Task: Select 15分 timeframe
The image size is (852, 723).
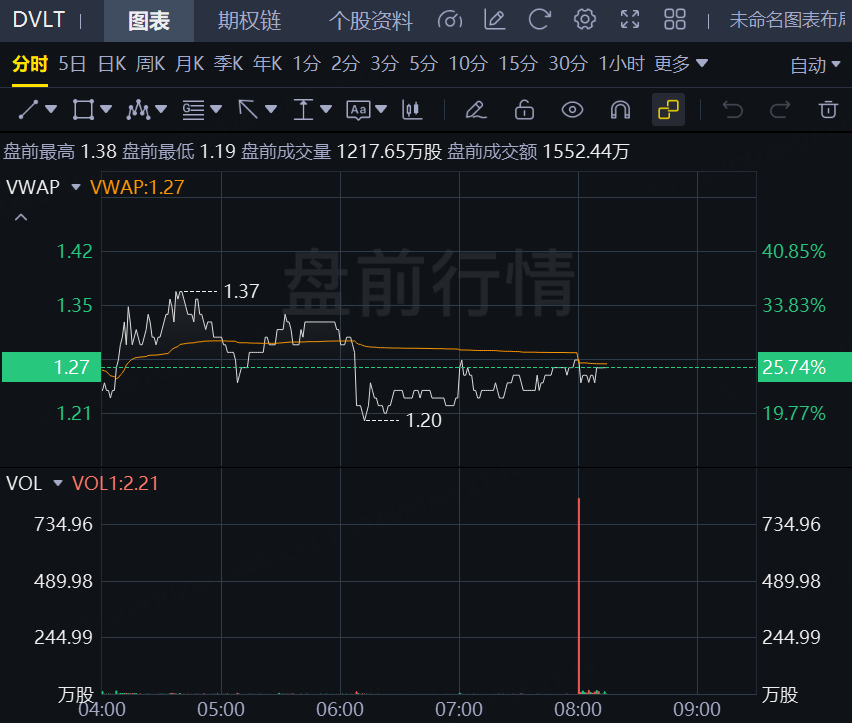Action: pos(518,64)
